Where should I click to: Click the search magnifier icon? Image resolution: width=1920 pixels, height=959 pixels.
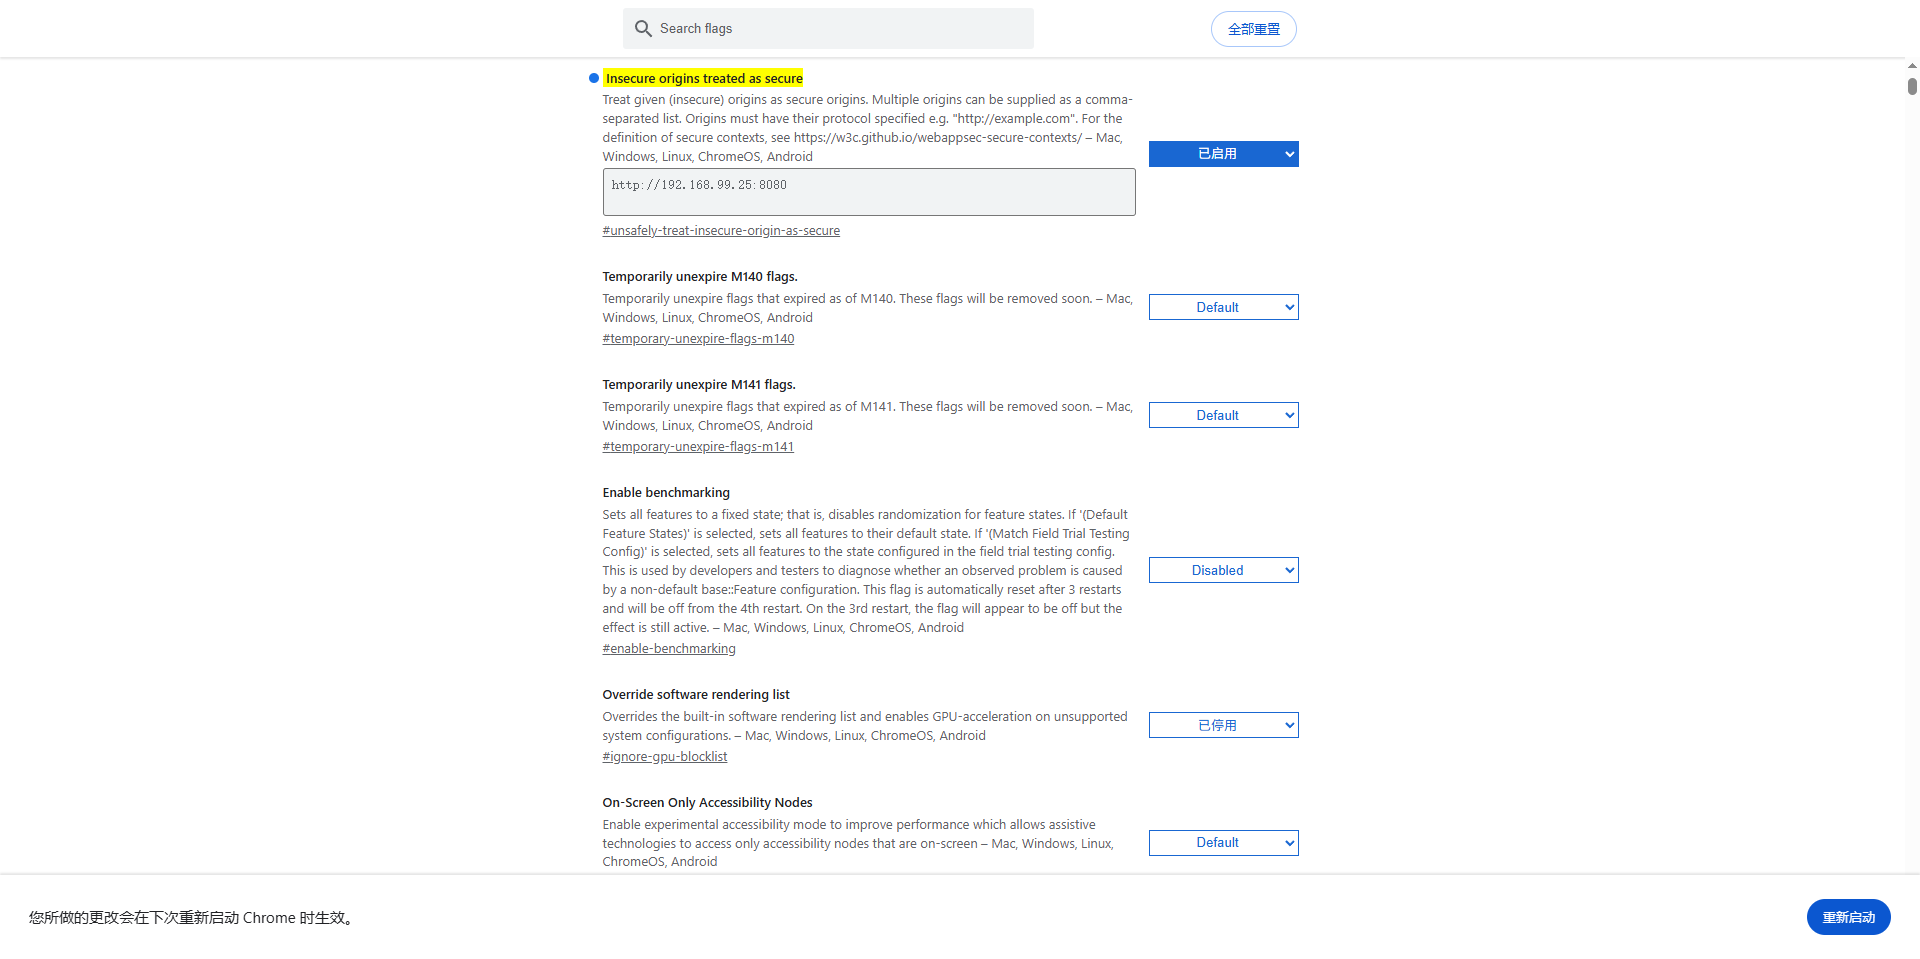click(x=643, y=29)
